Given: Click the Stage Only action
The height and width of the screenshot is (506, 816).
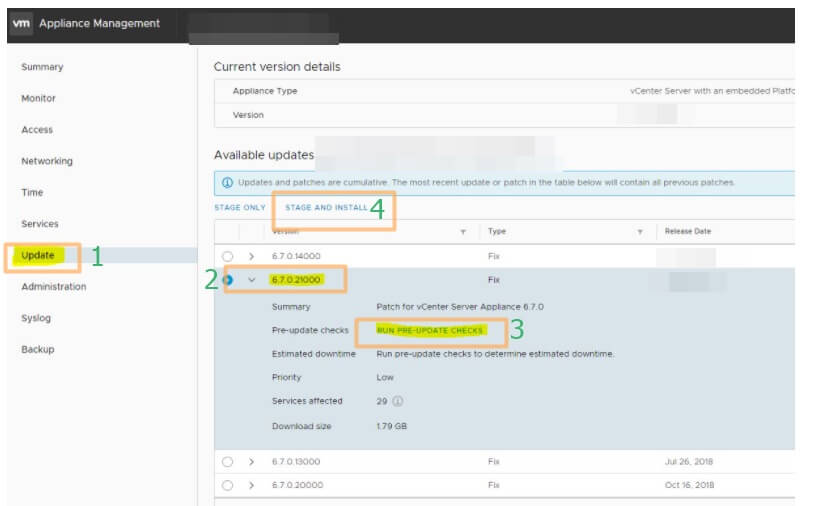Looking at the screenshot, I should (240, 208).
